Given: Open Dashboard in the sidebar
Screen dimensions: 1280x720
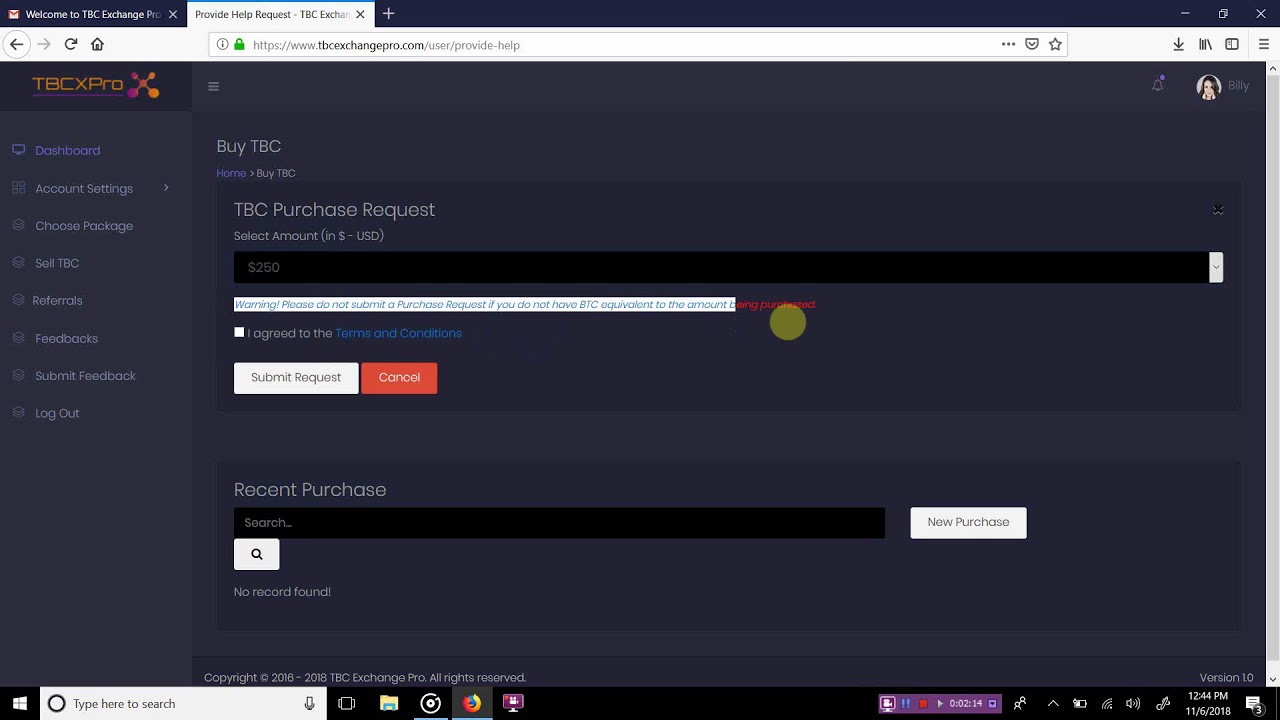Looking at the screenshot, I should click(67, 151).
